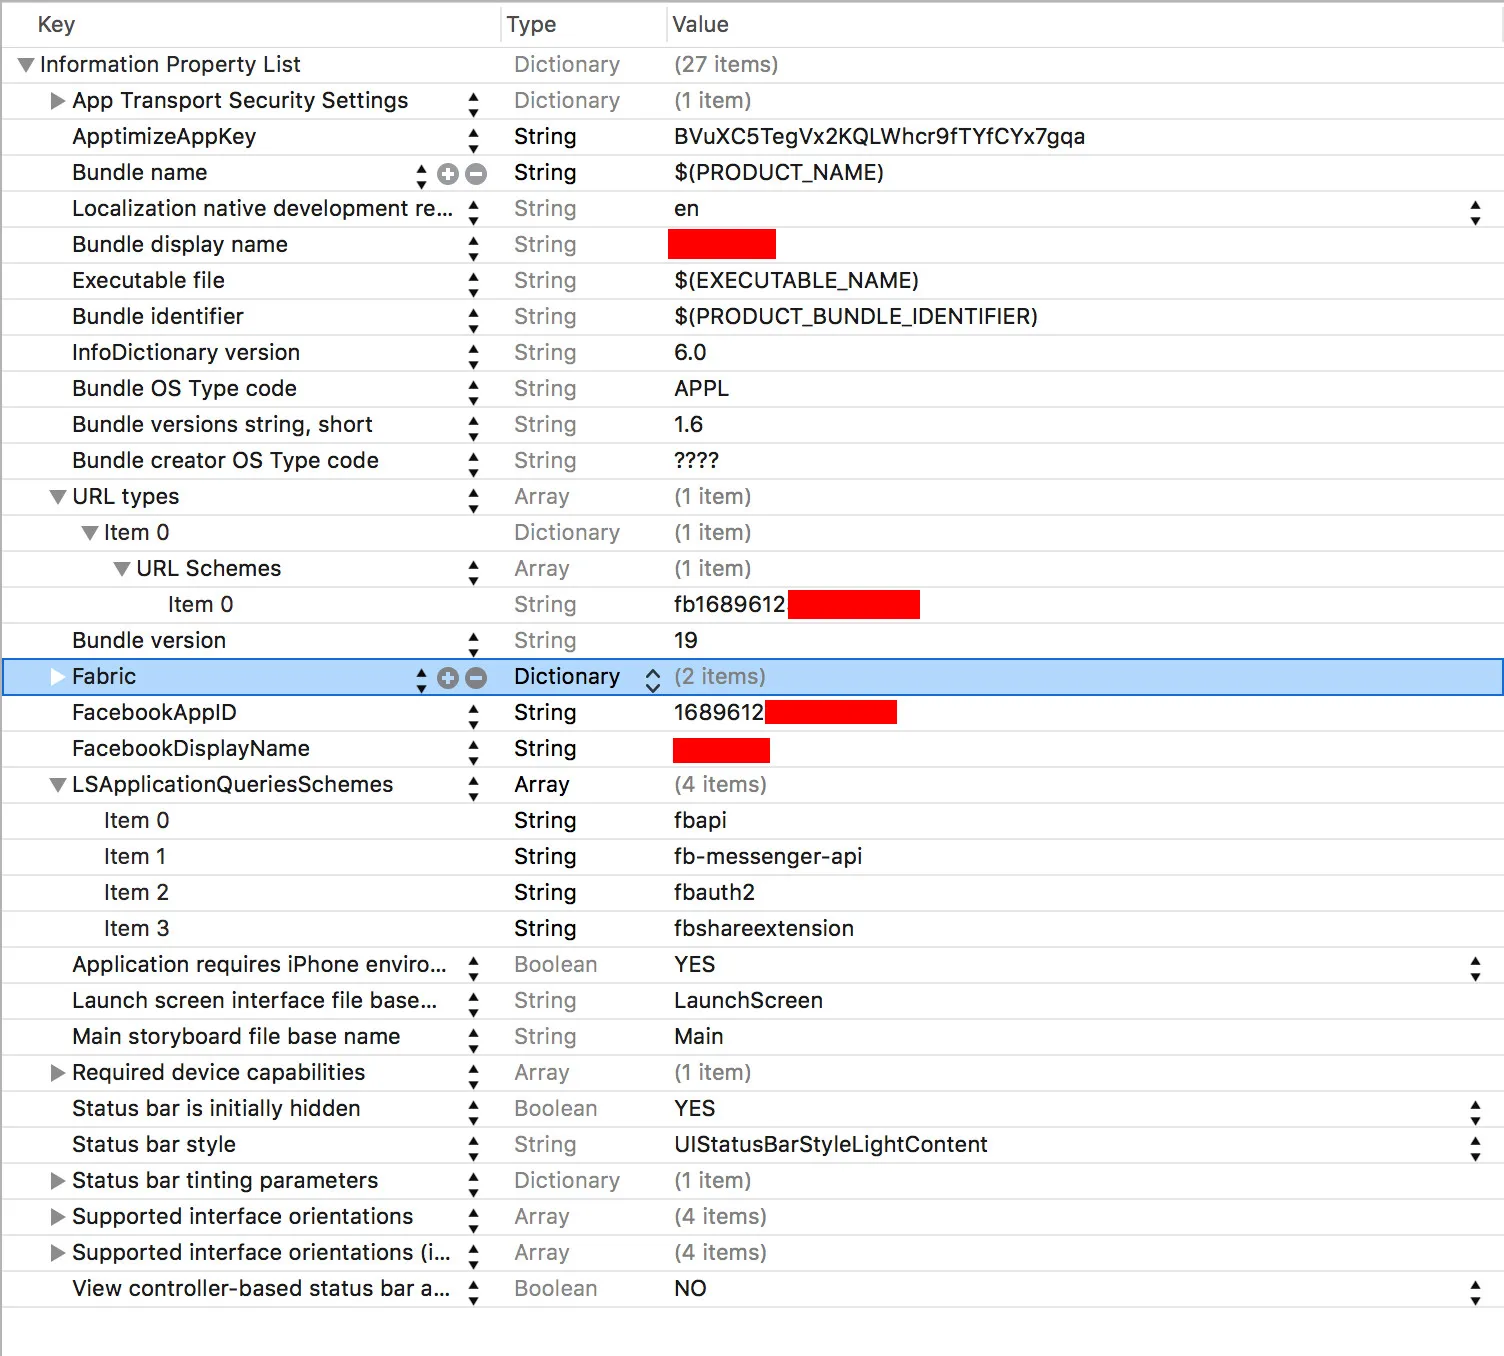Collapse the URL types array
Screen dimensions: 1504x1356
(58, 497)
